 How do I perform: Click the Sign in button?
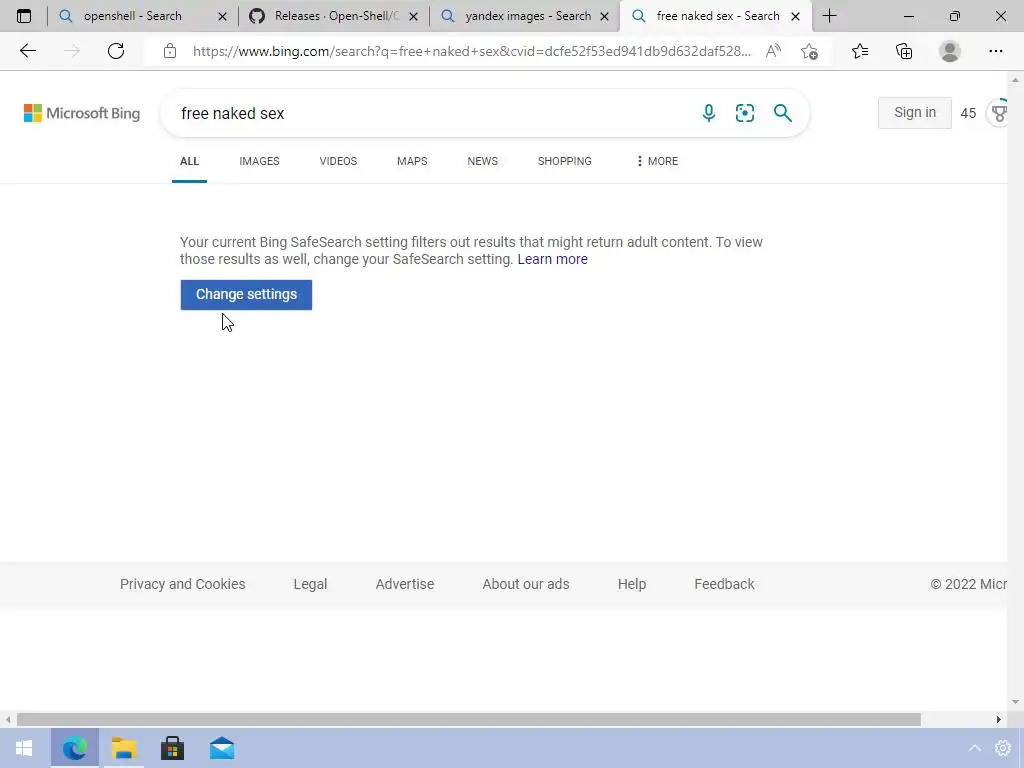click(x=914, y=112)
